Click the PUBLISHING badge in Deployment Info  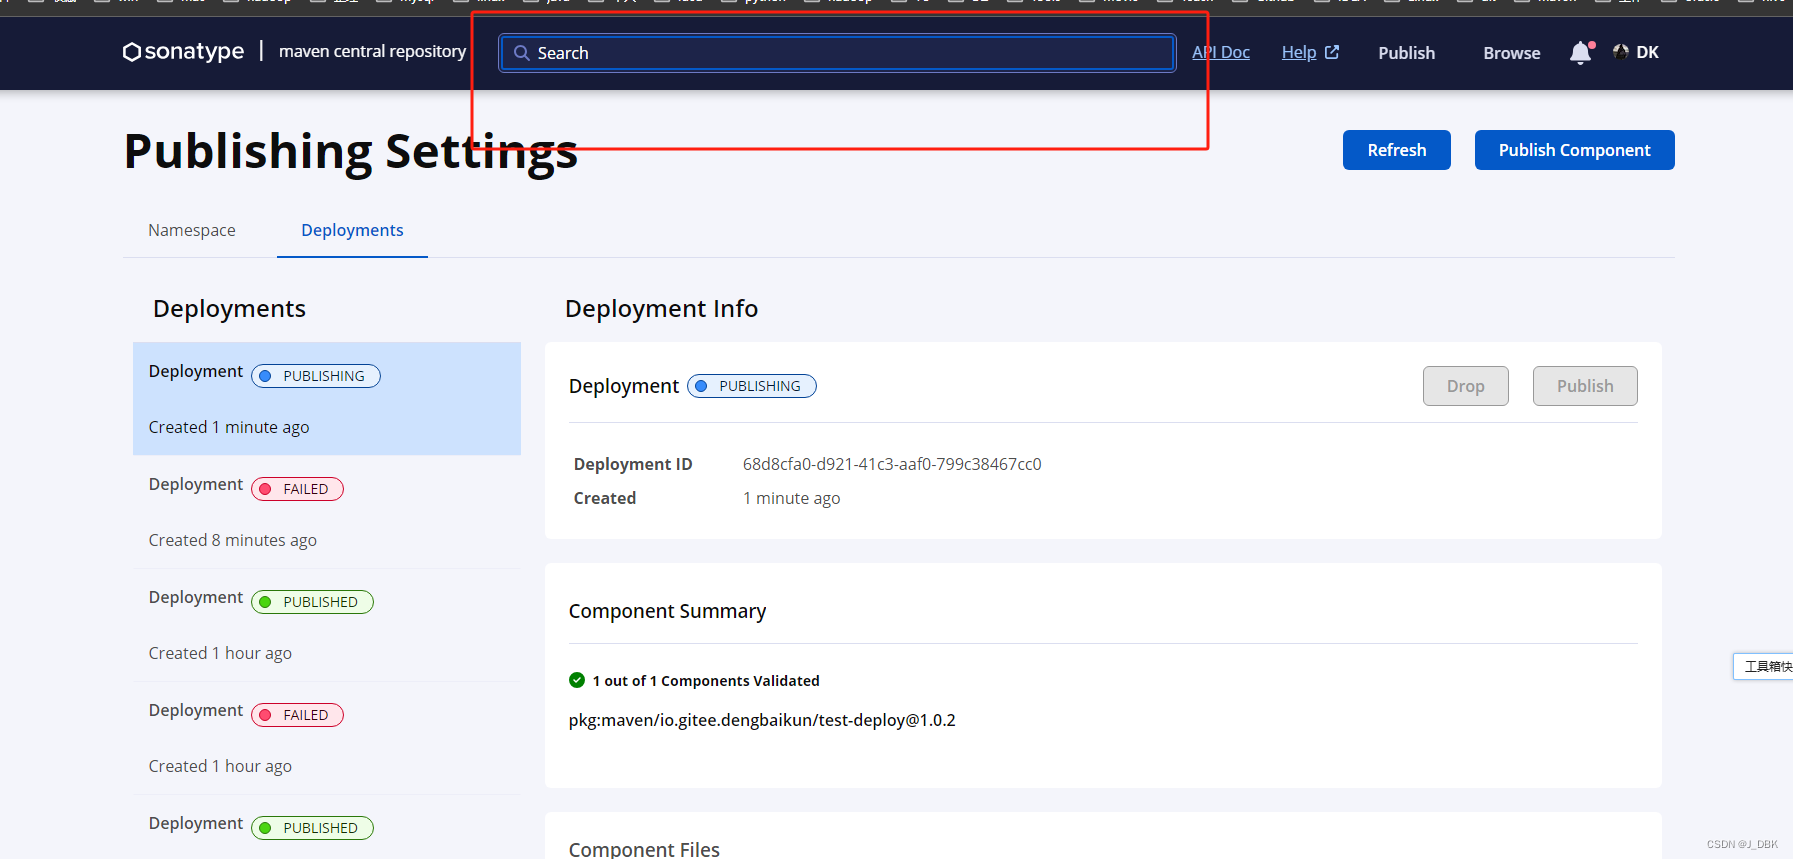[752, 386]
